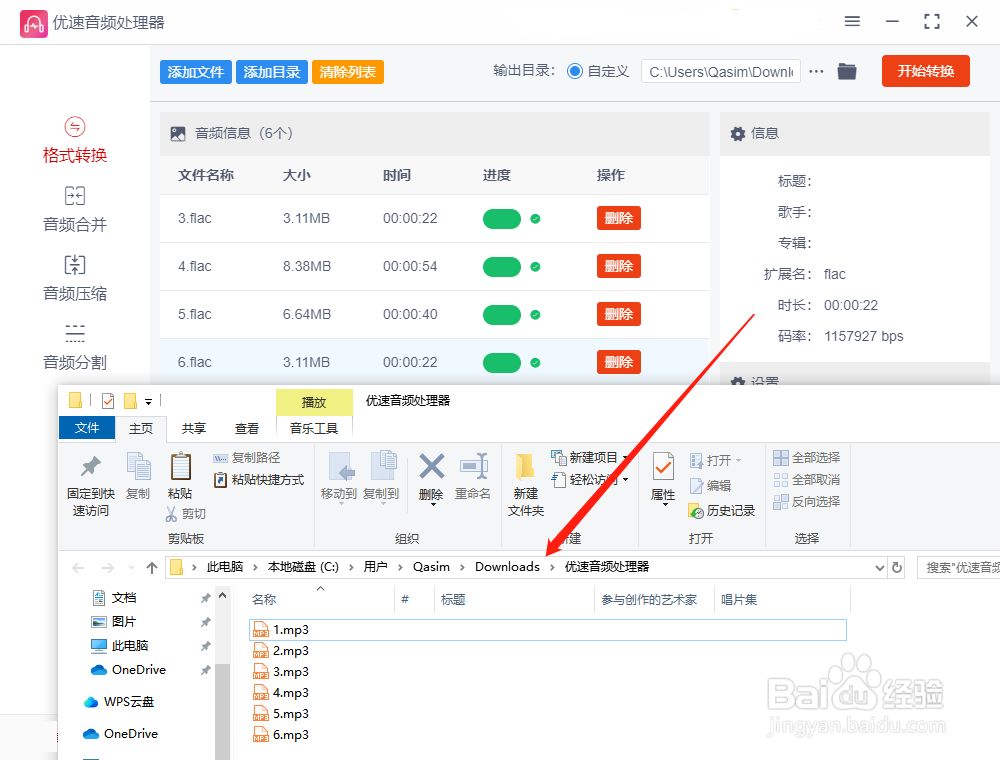Open the 音频分割 audio split section

[x=75, y=347]
